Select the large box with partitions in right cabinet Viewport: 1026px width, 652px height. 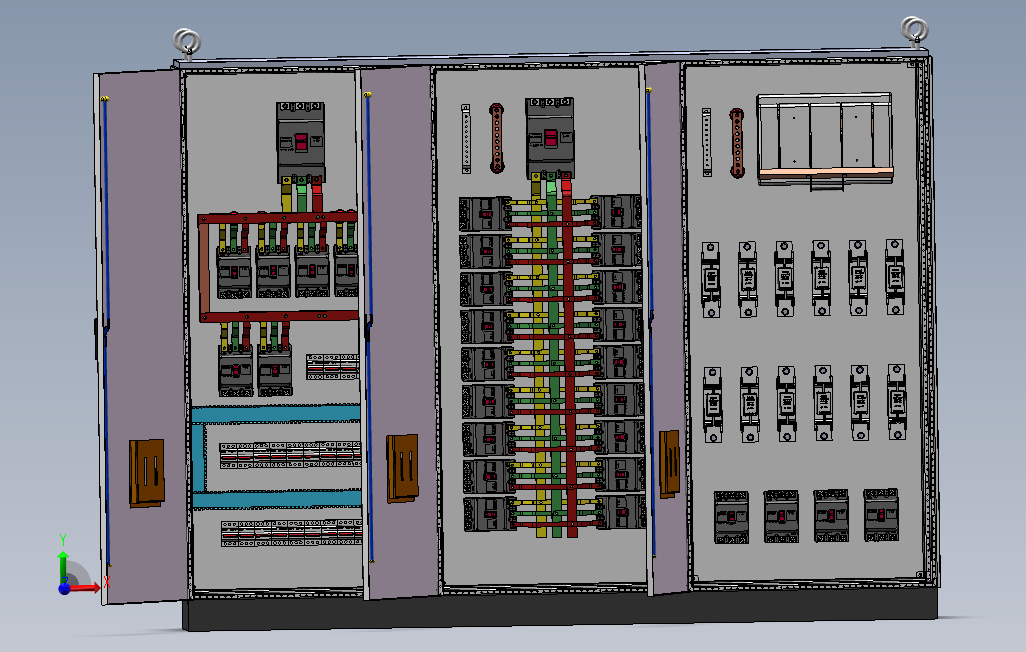pyautogui.click(x=825, y=139)
